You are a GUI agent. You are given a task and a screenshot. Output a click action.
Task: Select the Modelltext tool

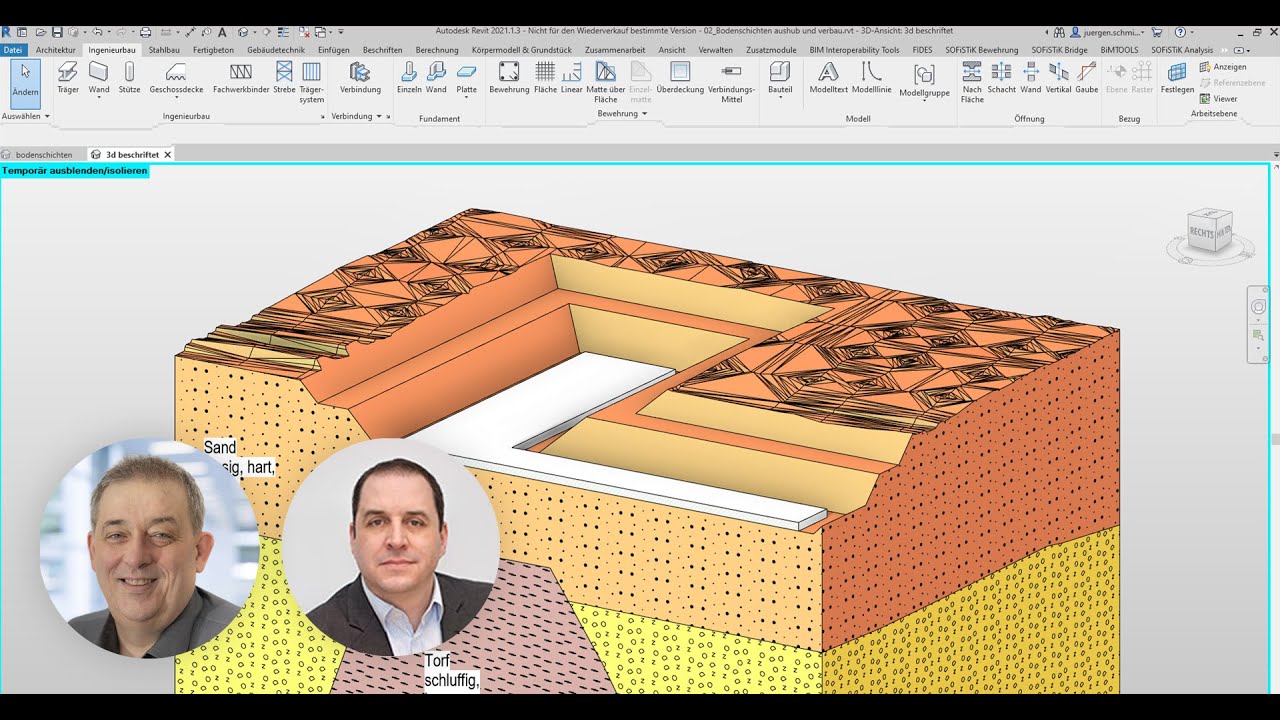[x=829, y=77]
